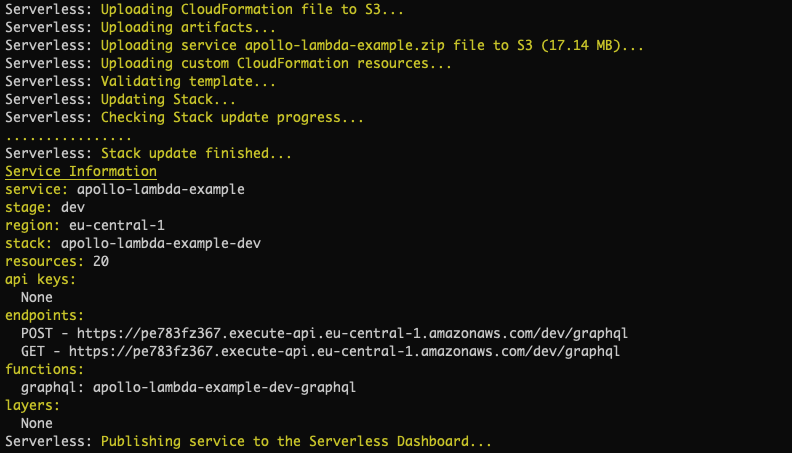Select the stage value dev
792x453 pixels.
pyautogui.click(x=73, y=207)
